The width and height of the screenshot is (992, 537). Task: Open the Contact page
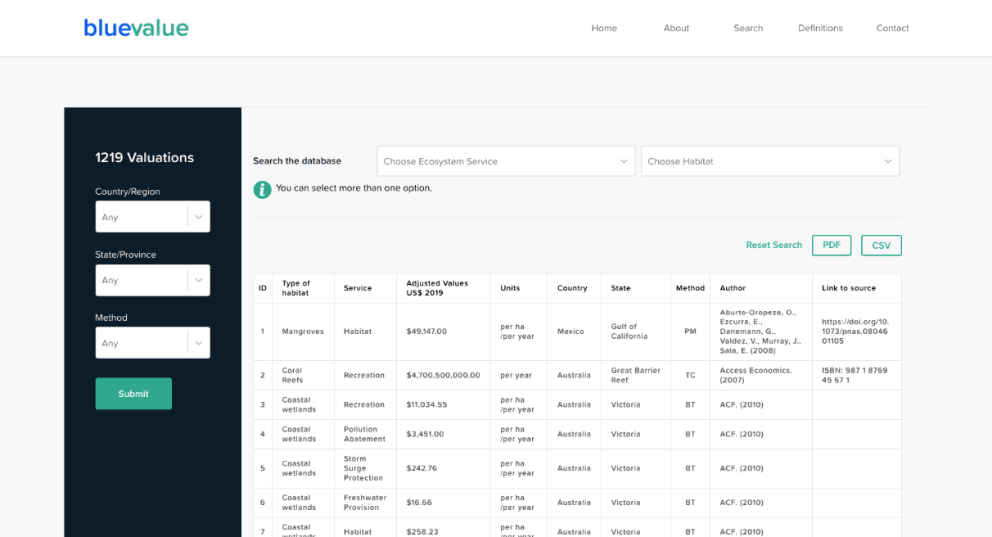(893, 28)
